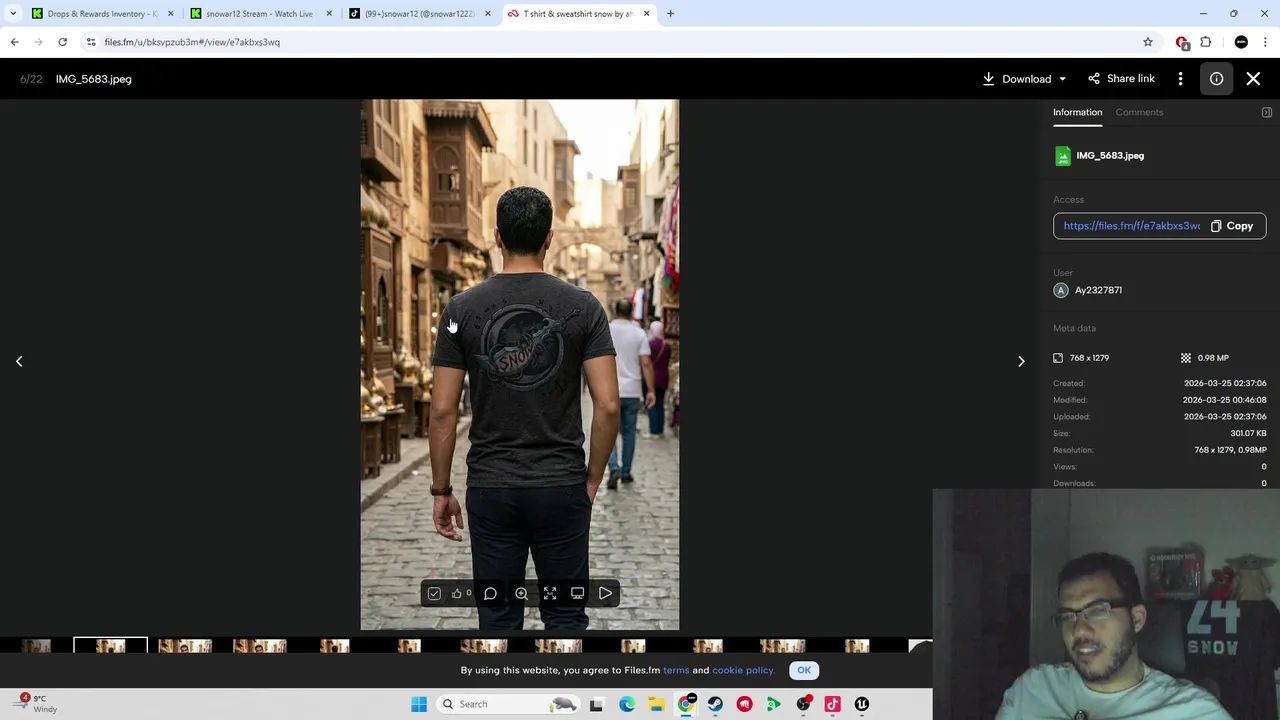Screen dimensions: 1280x720
Task: Collapse the side panel icon
Action: (1266, 112)
